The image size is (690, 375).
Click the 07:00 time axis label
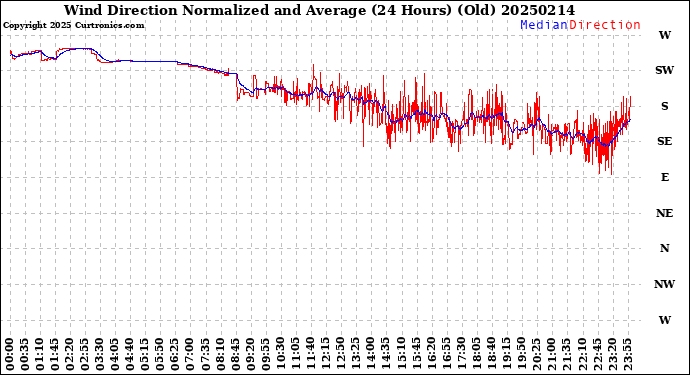coord(190,355)
